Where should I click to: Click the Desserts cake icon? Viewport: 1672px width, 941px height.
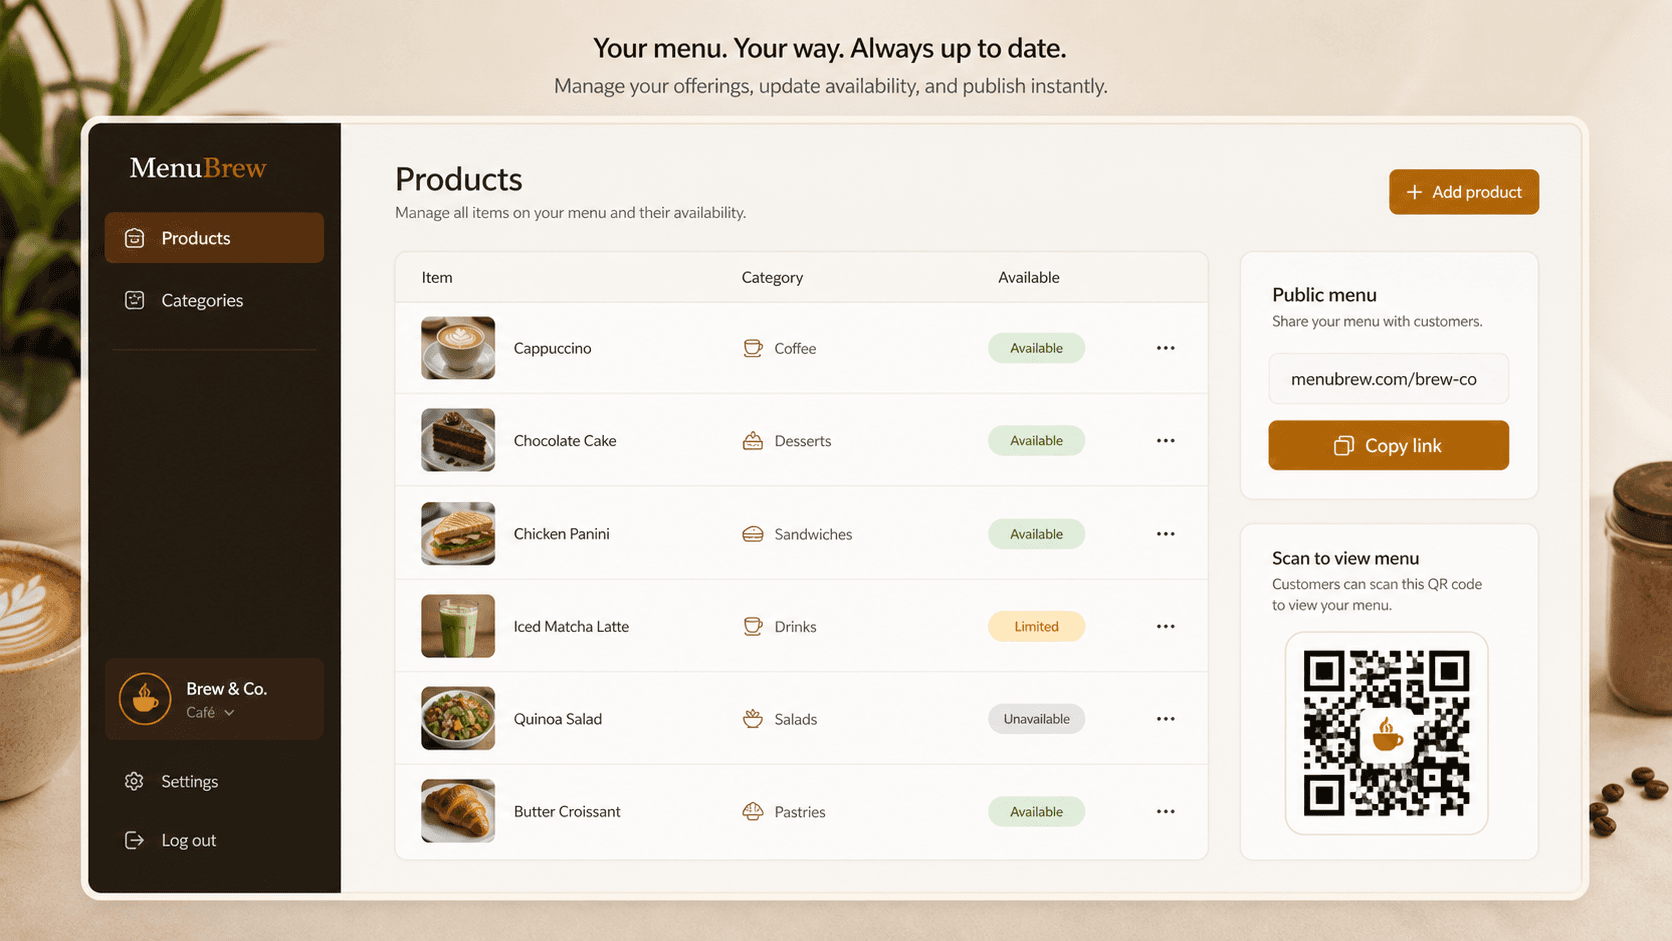(753, 440)
